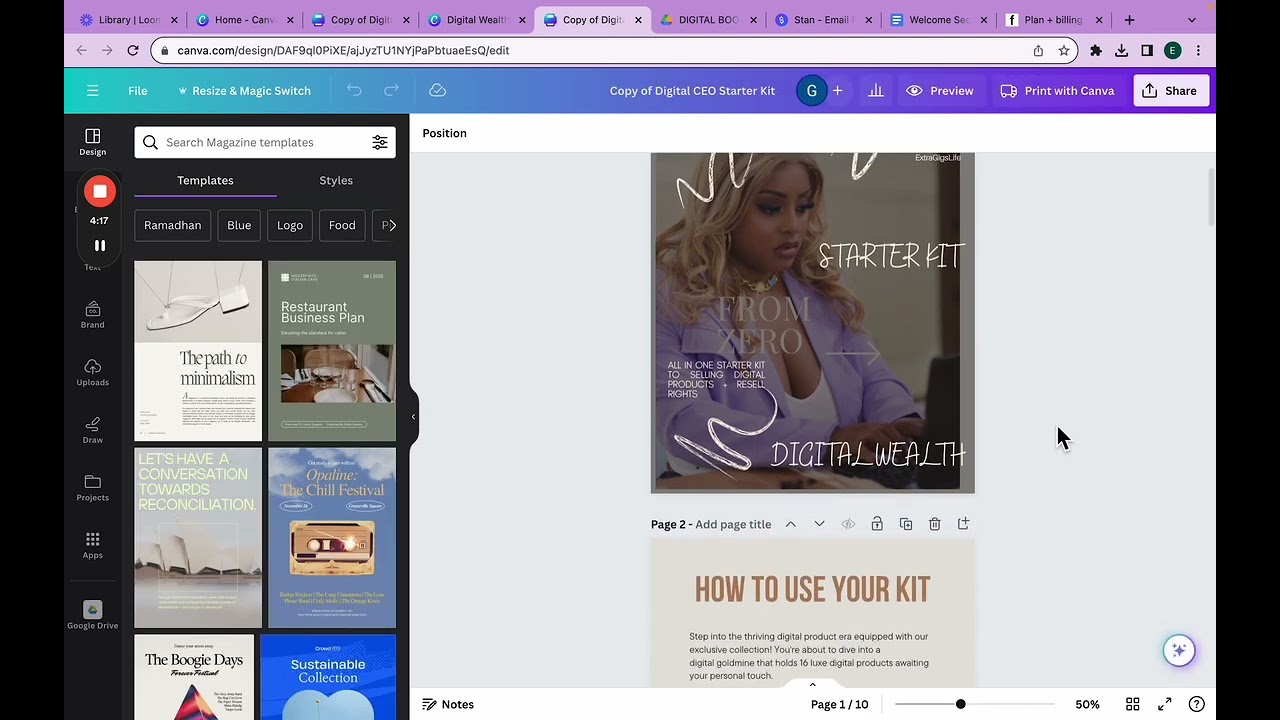Choose The Boogie Days template
Viewport: 1280px width, 720px height.
click(194, 677)
